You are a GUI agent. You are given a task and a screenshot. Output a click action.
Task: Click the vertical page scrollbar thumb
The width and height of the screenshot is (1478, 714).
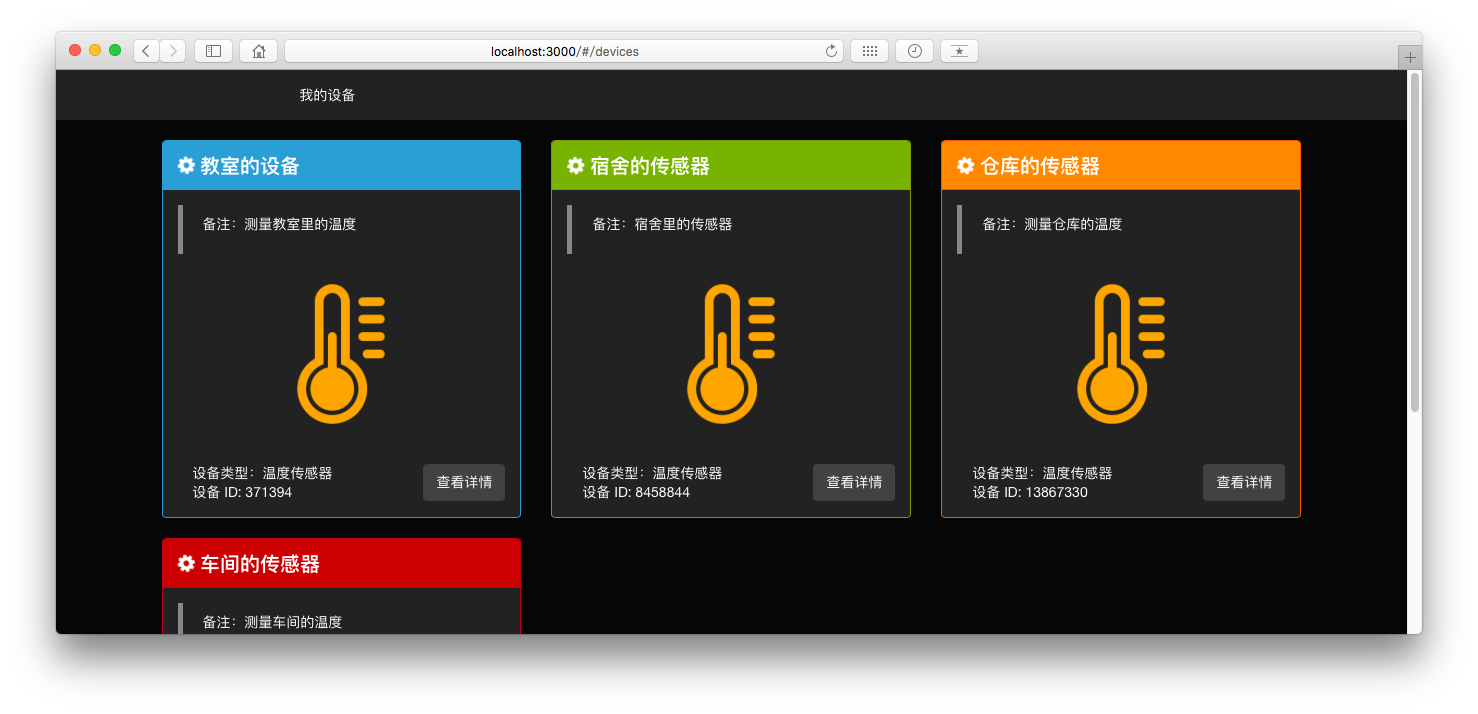click(1414, 242)
